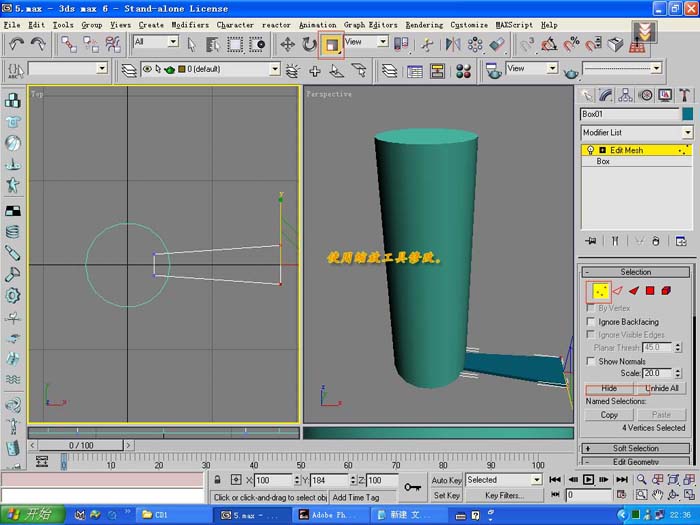Click the Pin Stack icon
Screen dimensions: 700x525
tap(591, 241)
